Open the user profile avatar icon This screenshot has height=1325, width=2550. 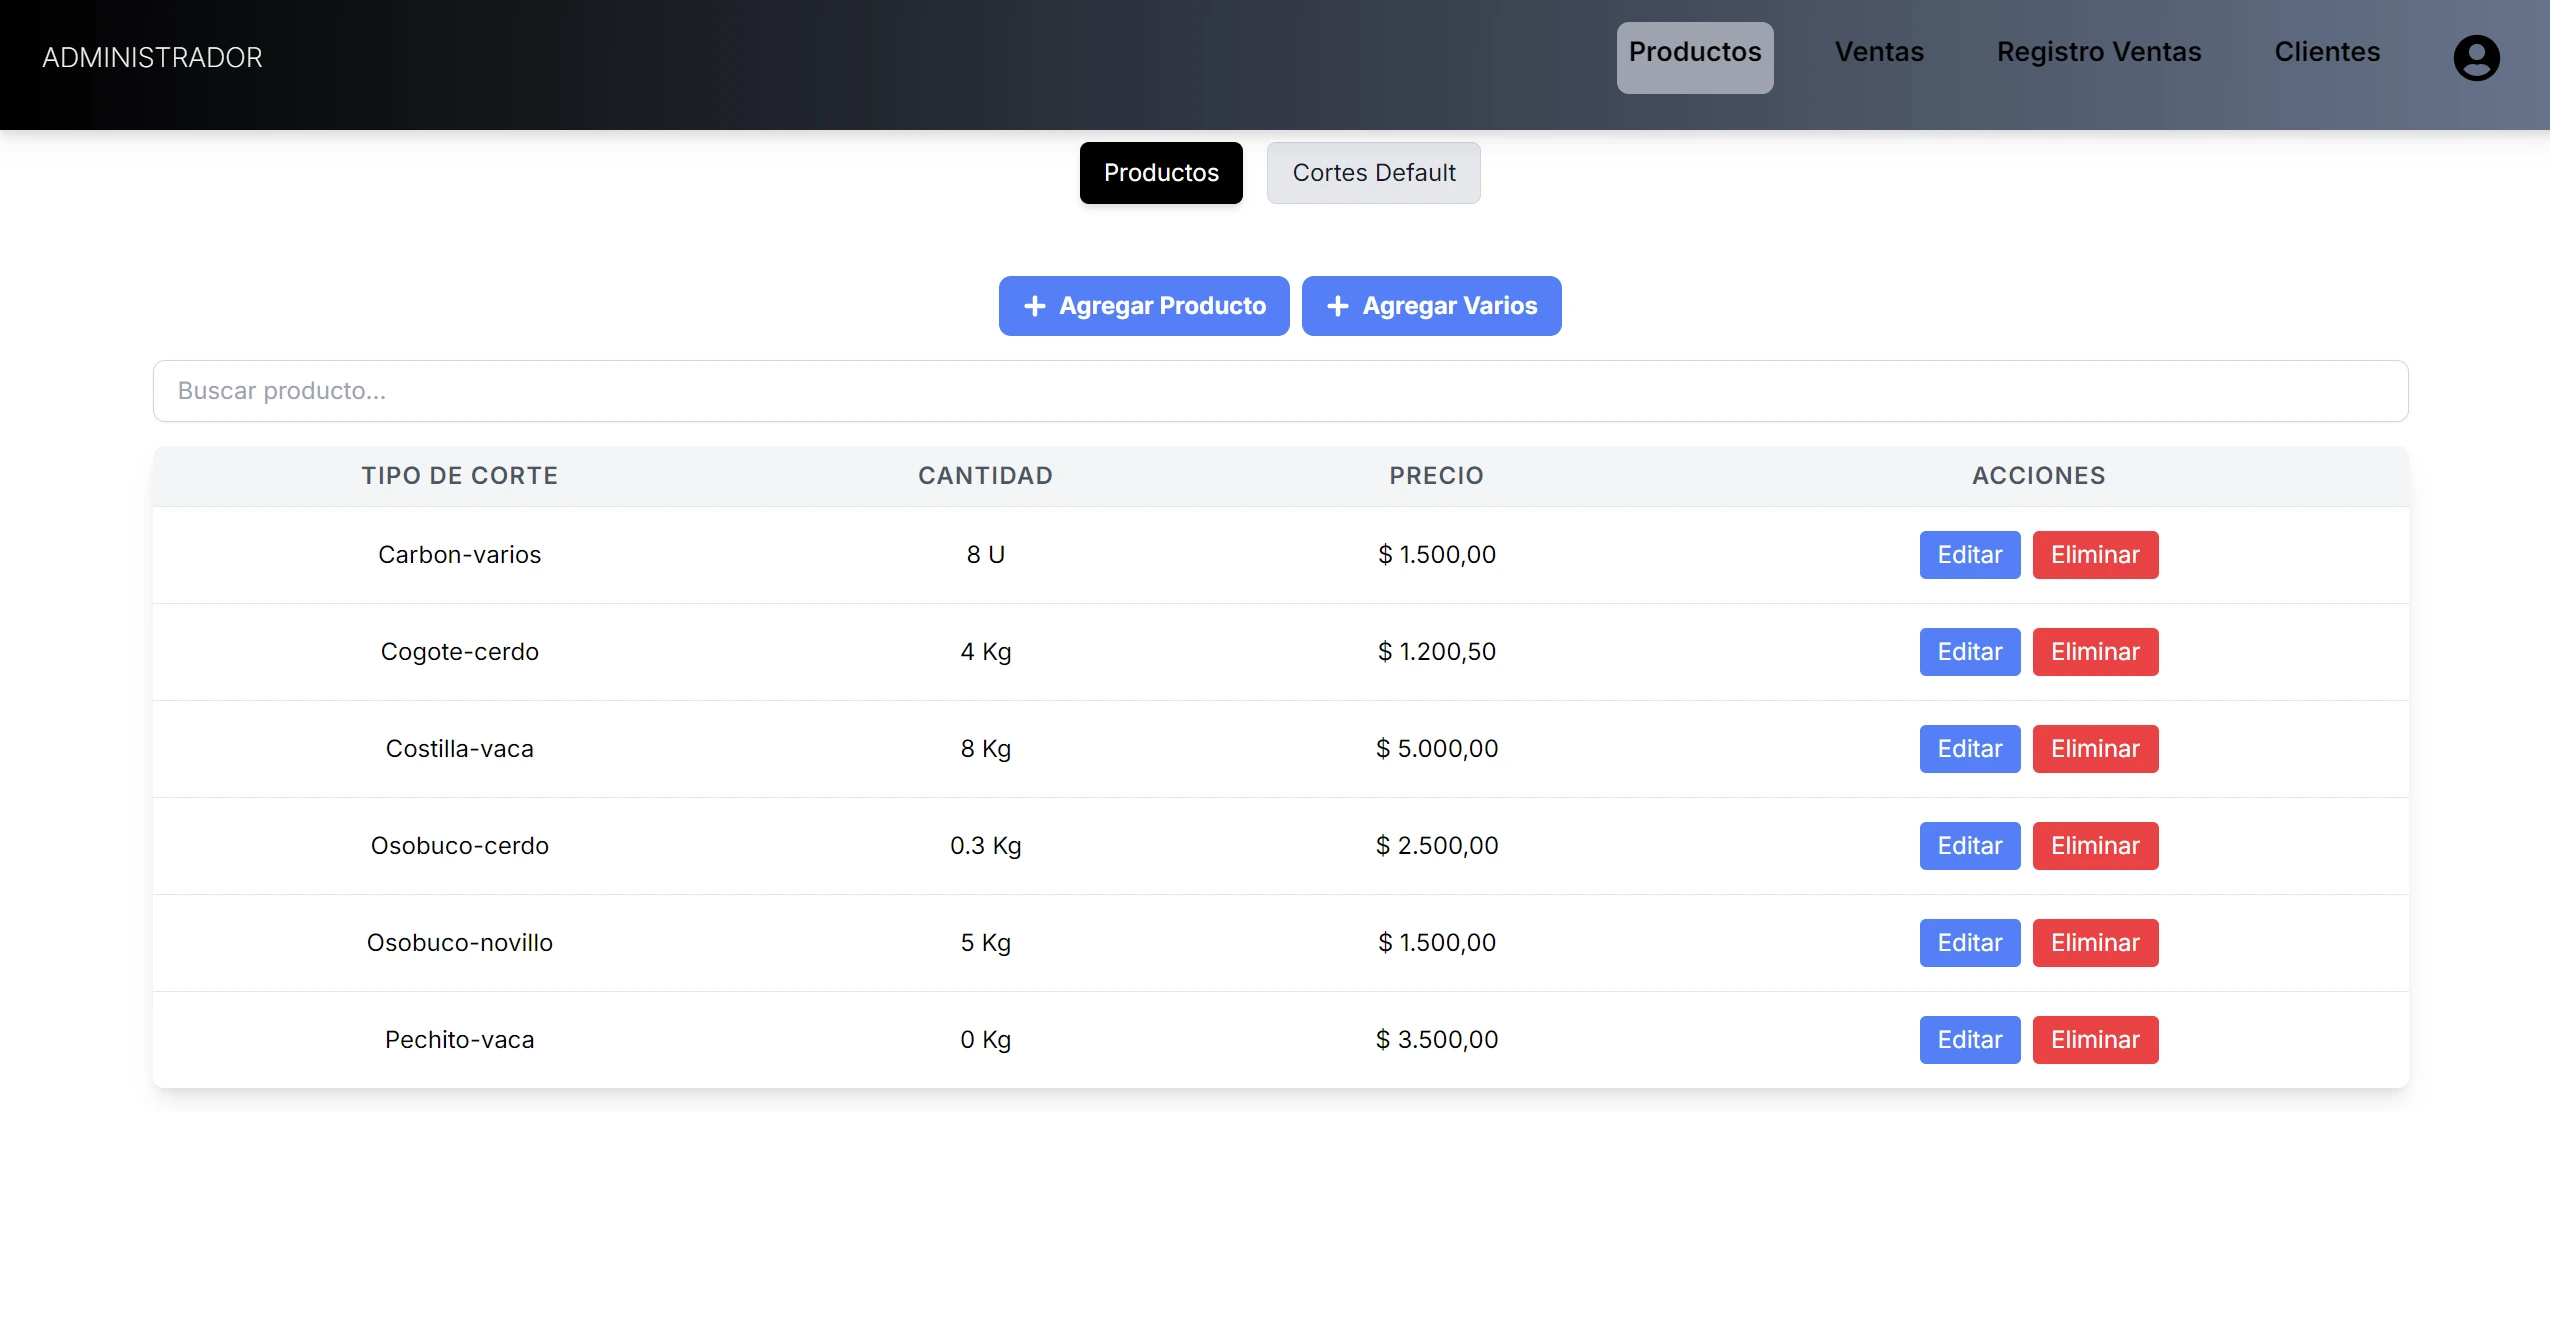2476,57
